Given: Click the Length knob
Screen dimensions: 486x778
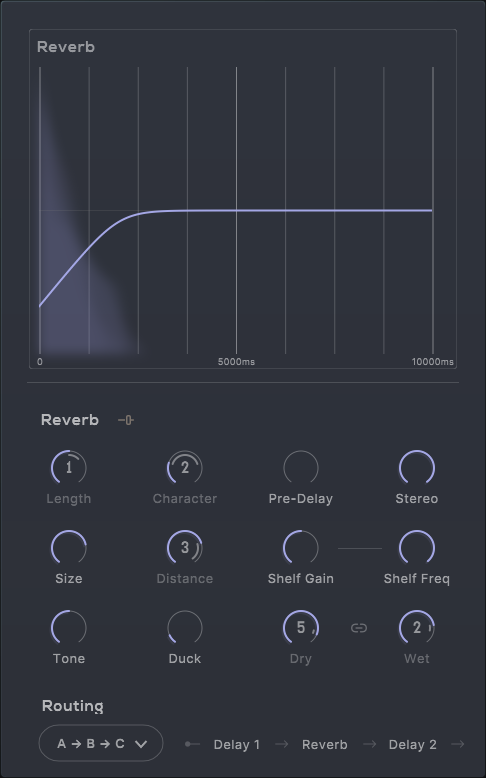Looking at the screenshot, I should click(x=69, y=467).
